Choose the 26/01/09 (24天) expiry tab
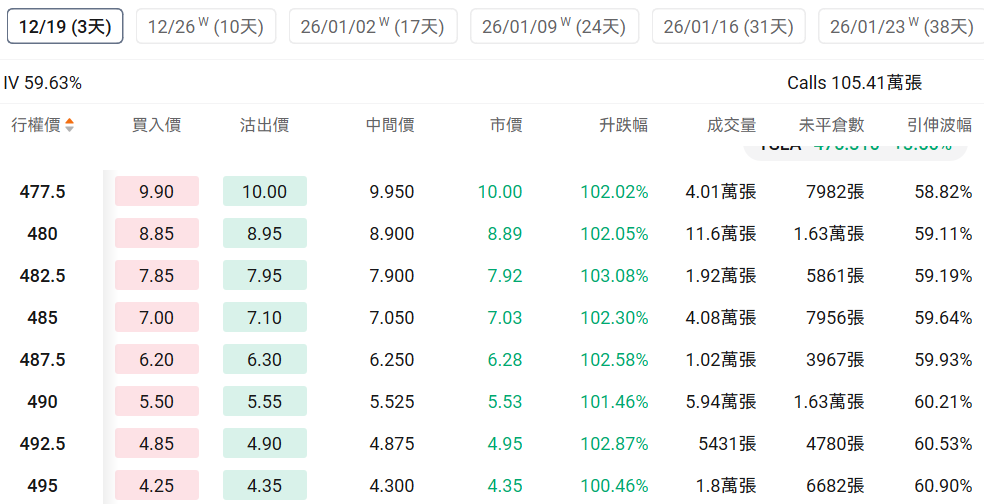 (x=554, y=27)
